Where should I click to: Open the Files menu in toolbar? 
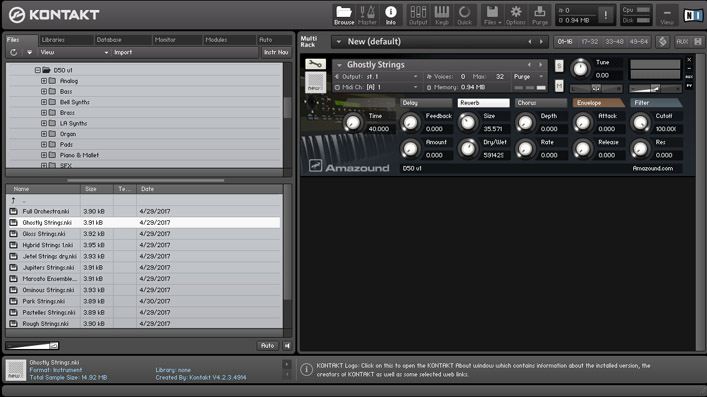492,15
